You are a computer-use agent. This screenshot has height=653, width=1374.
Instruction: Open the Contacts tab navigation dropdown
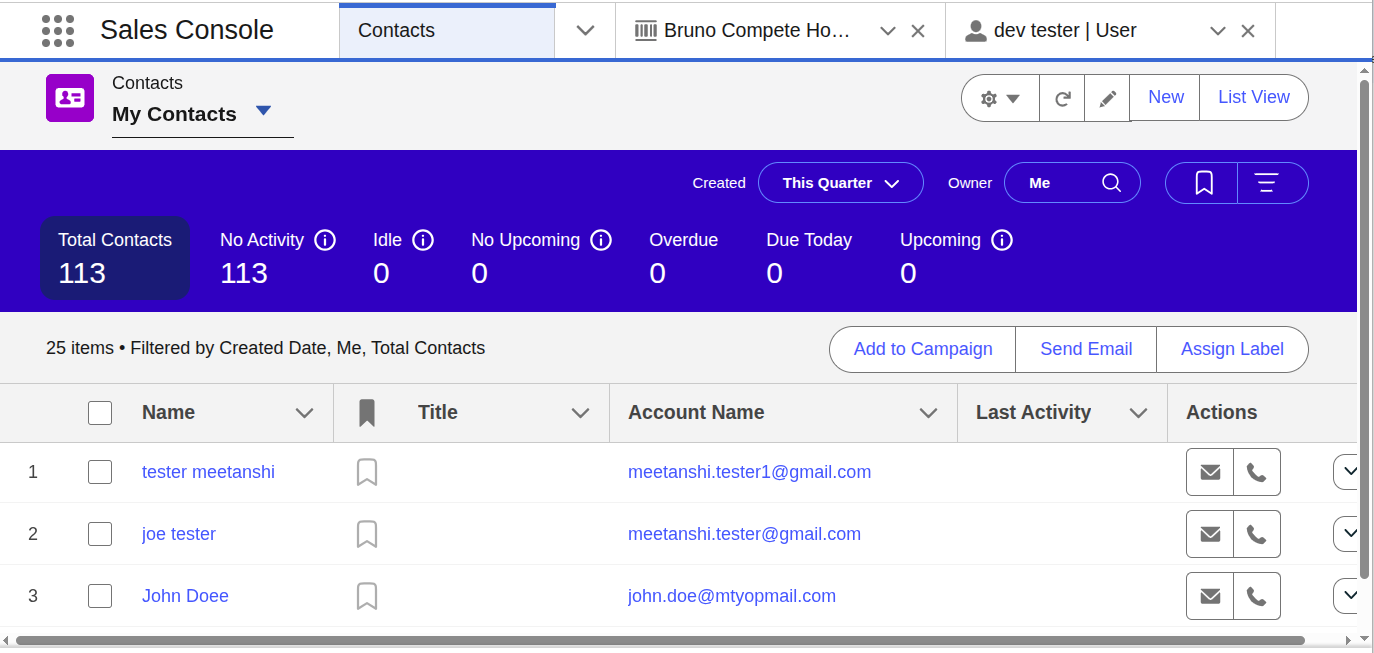pos(586,31)
